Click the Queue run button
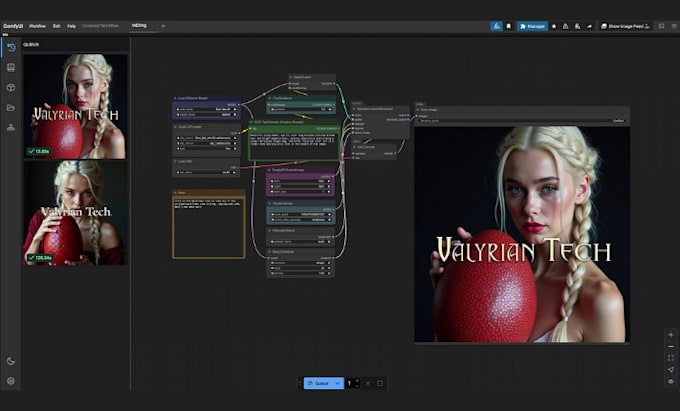 point(320,383)
